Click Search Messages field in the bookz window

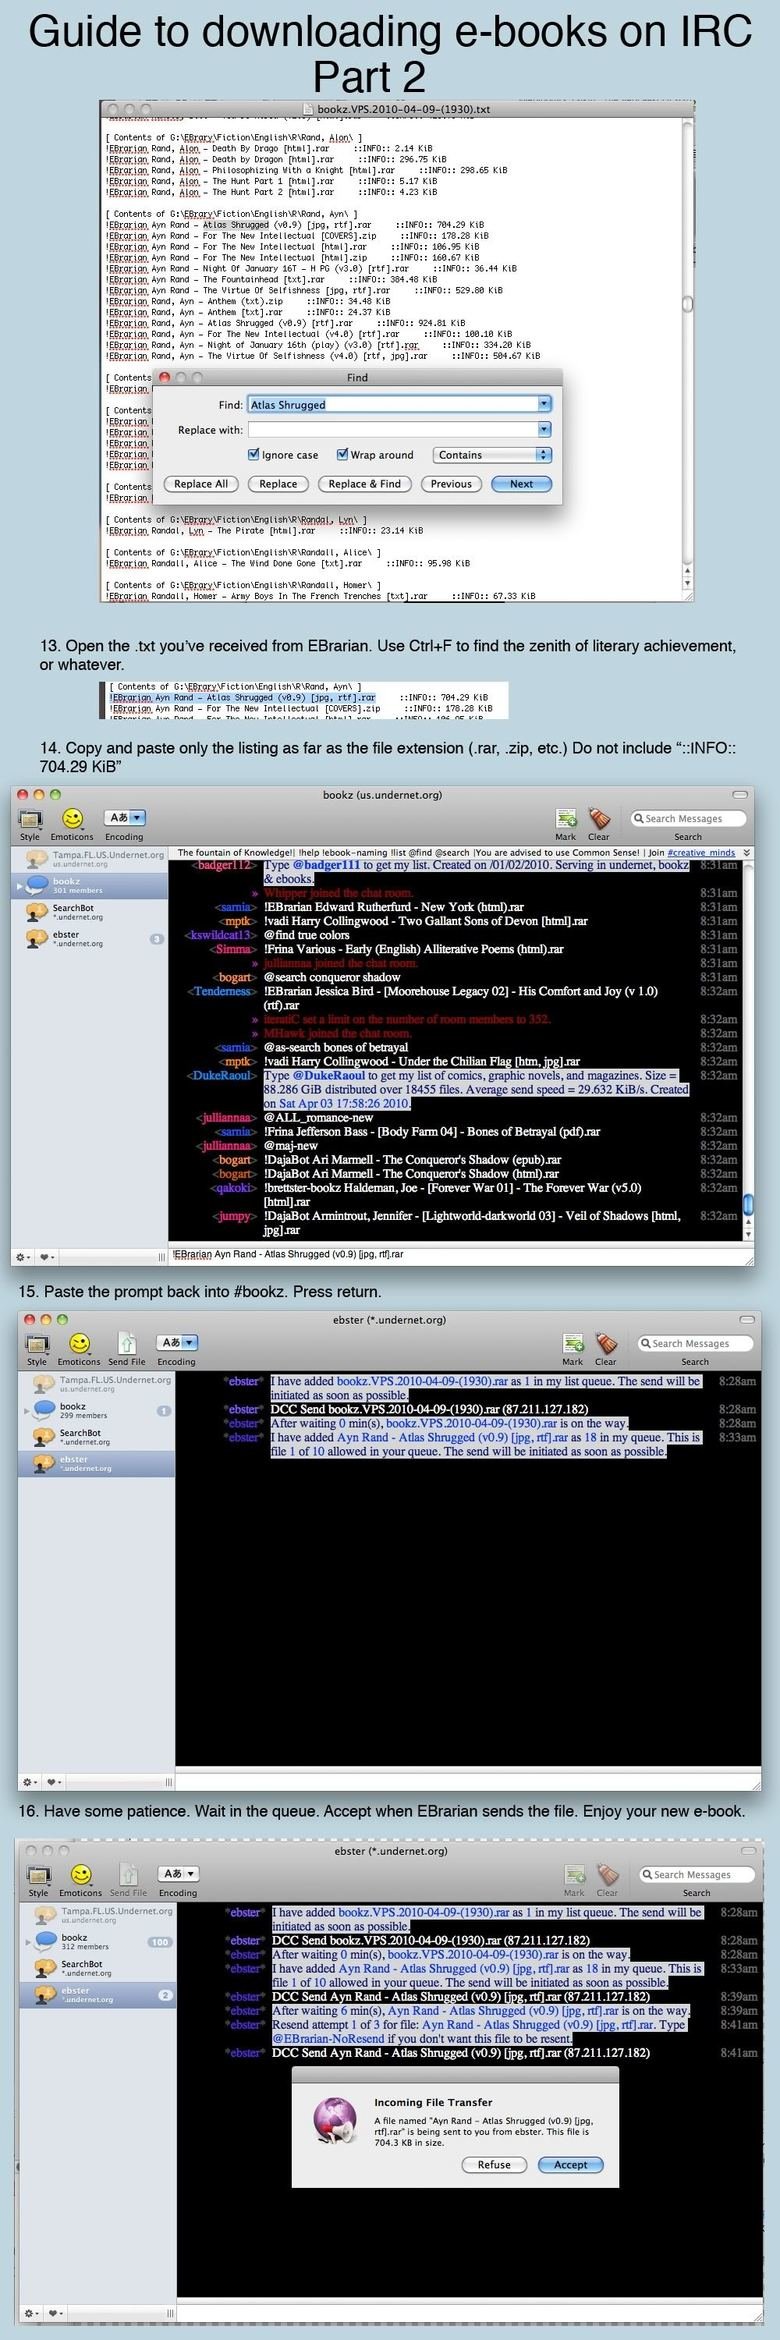pos(689,818)
